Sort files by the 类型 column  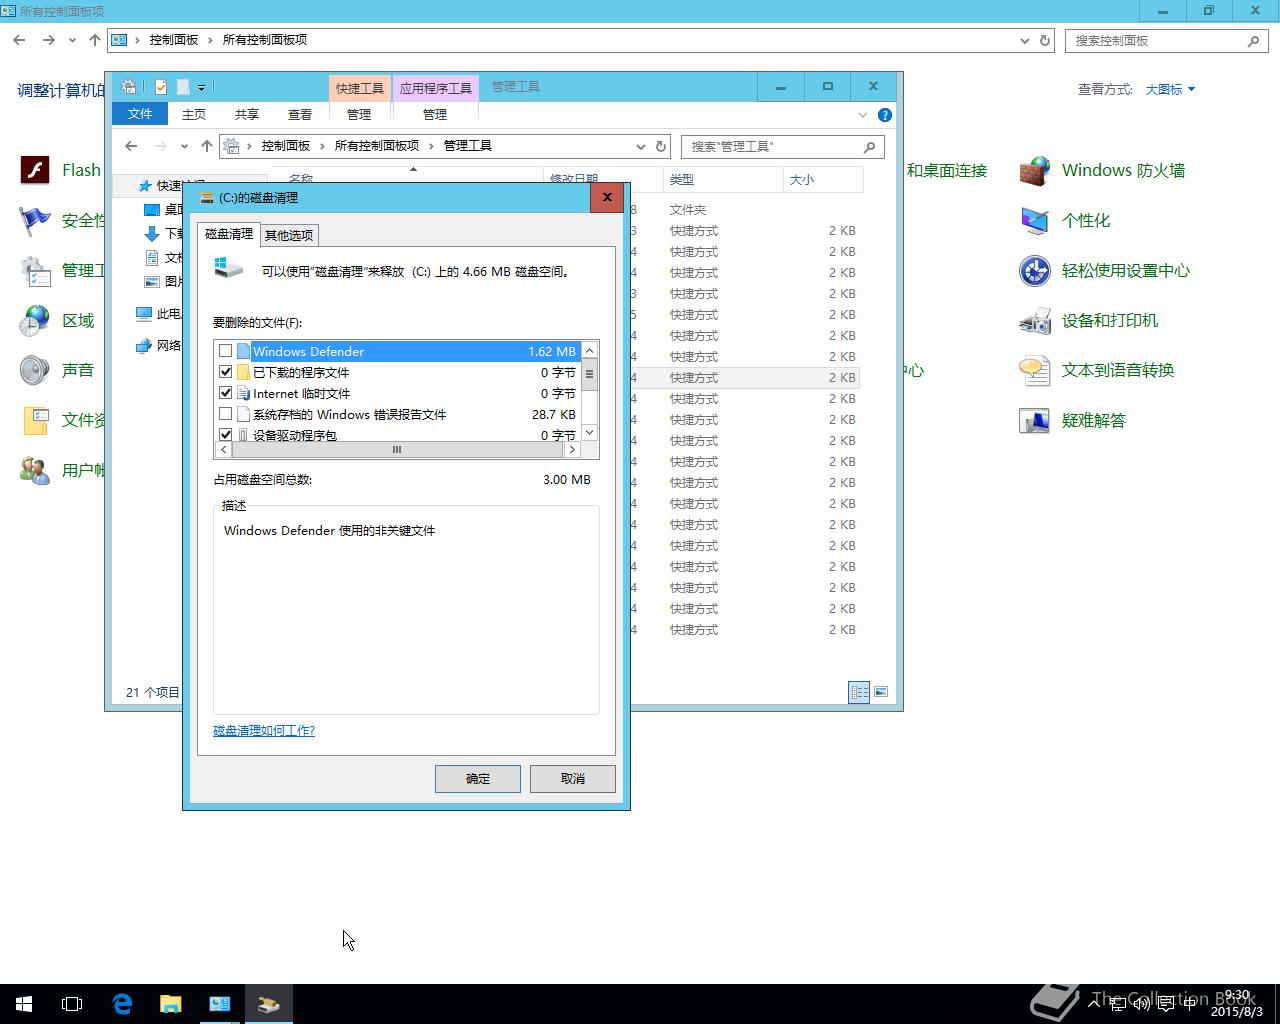click(723, 179)
